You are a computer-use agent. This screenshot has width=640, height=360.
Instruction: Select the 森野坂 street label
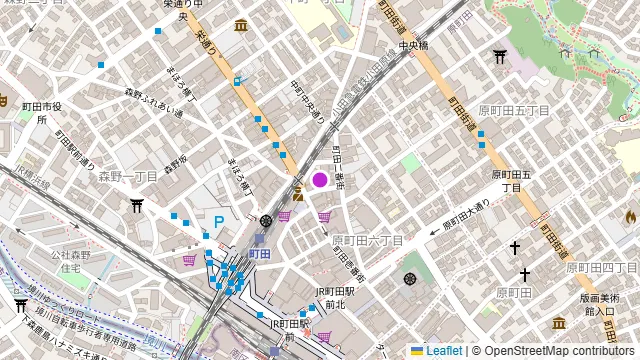tap(176, 164)
